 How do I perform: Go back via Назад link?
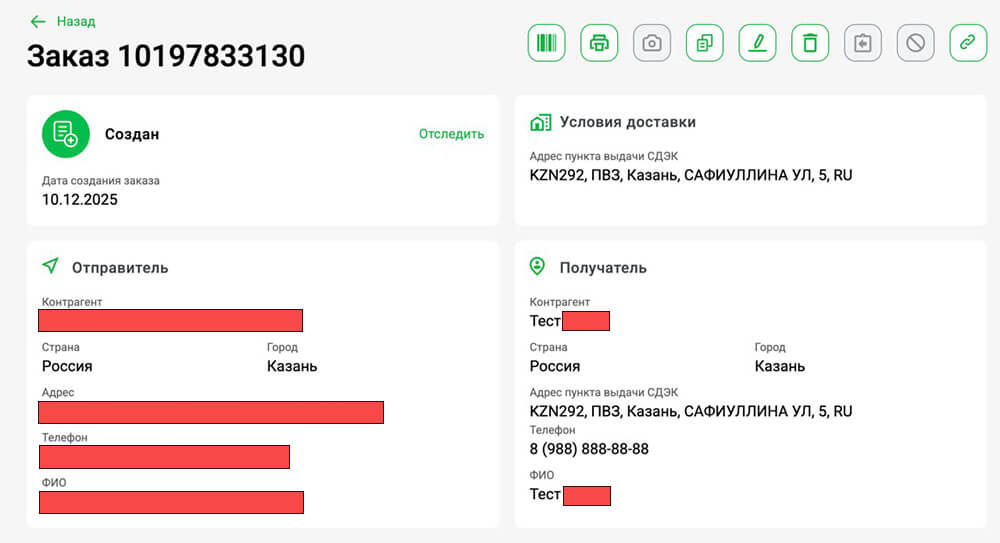tap(76, 22)
